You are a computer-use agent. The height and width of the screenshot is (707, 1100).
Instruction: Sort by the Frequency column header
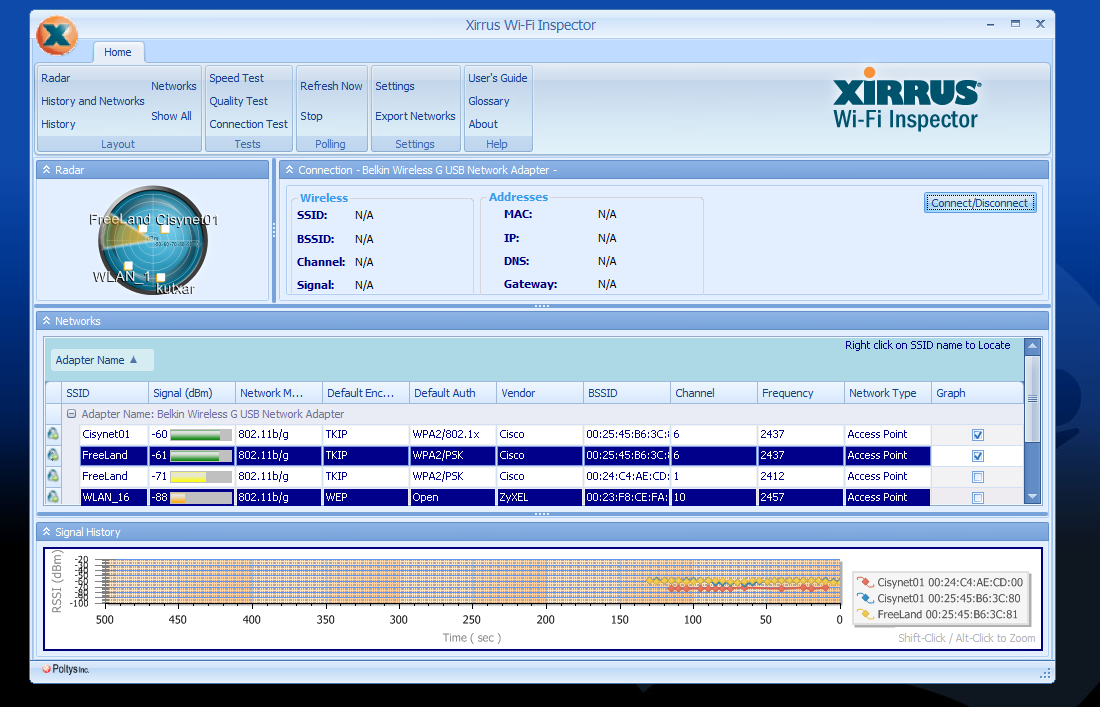801,393
